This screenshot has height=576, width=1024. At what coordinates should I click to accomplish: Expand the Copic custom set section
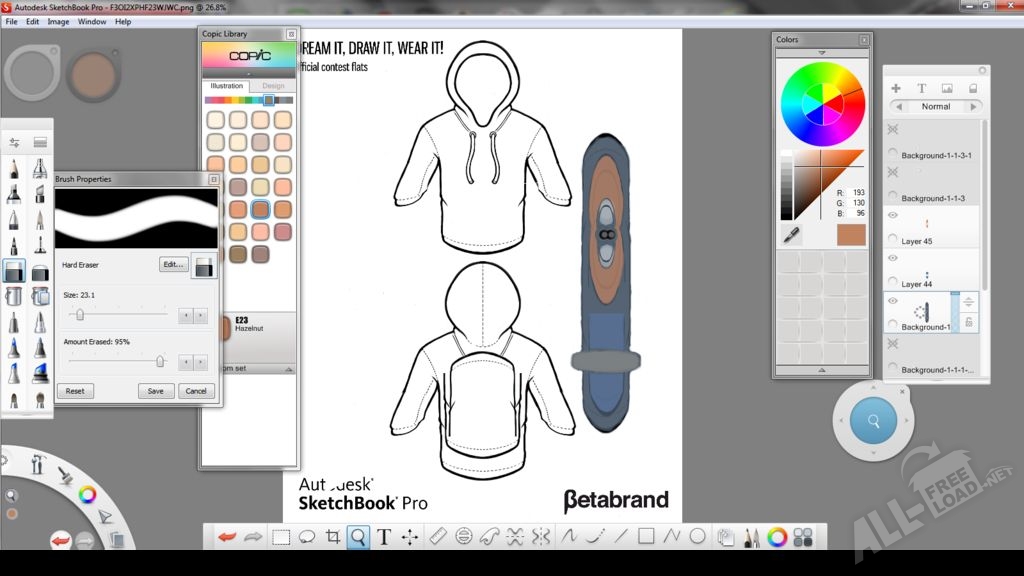289,368
